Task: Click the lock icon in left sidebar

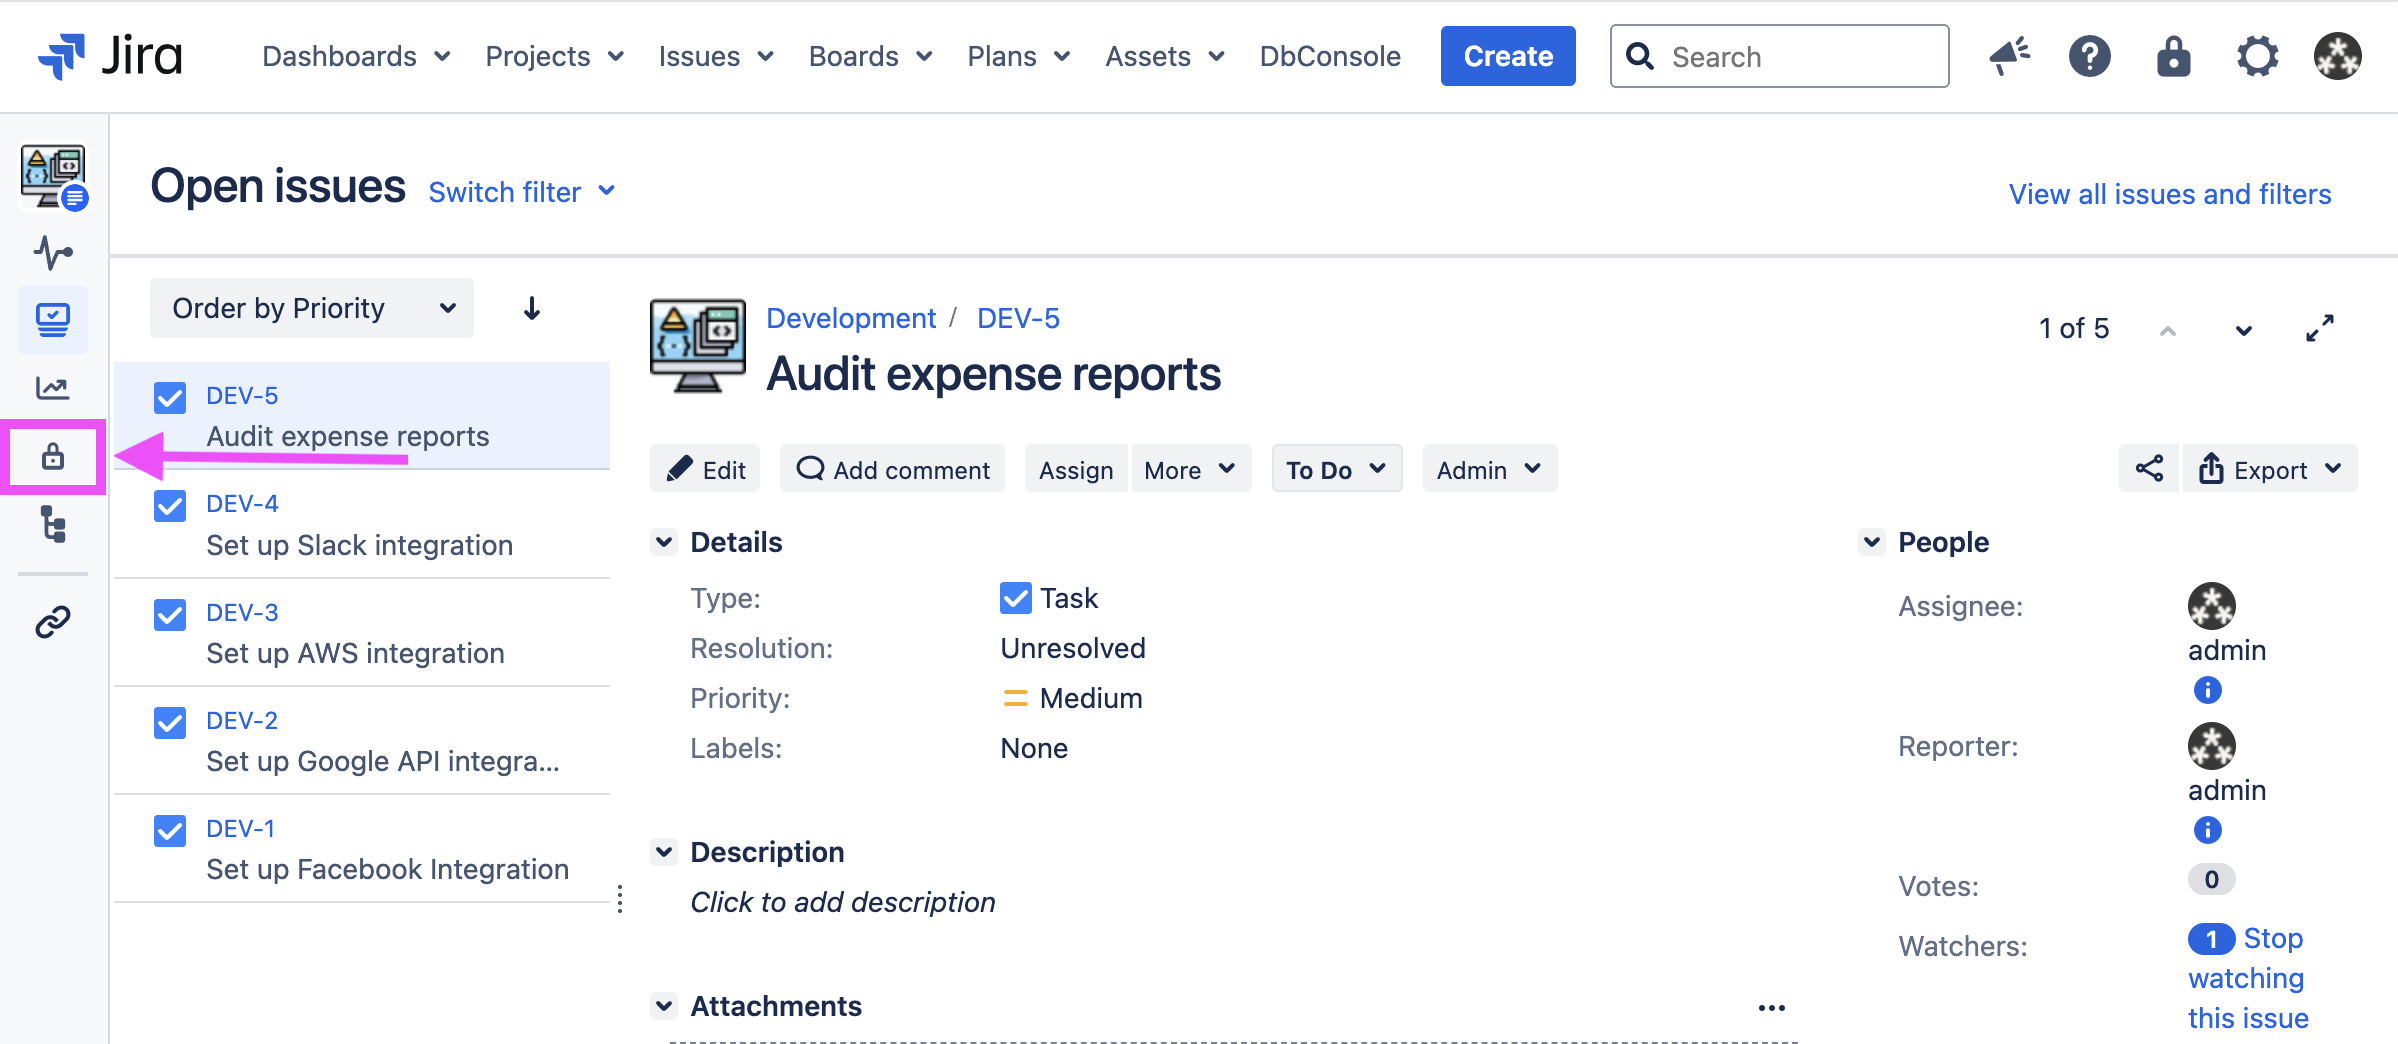Action: 53,457
